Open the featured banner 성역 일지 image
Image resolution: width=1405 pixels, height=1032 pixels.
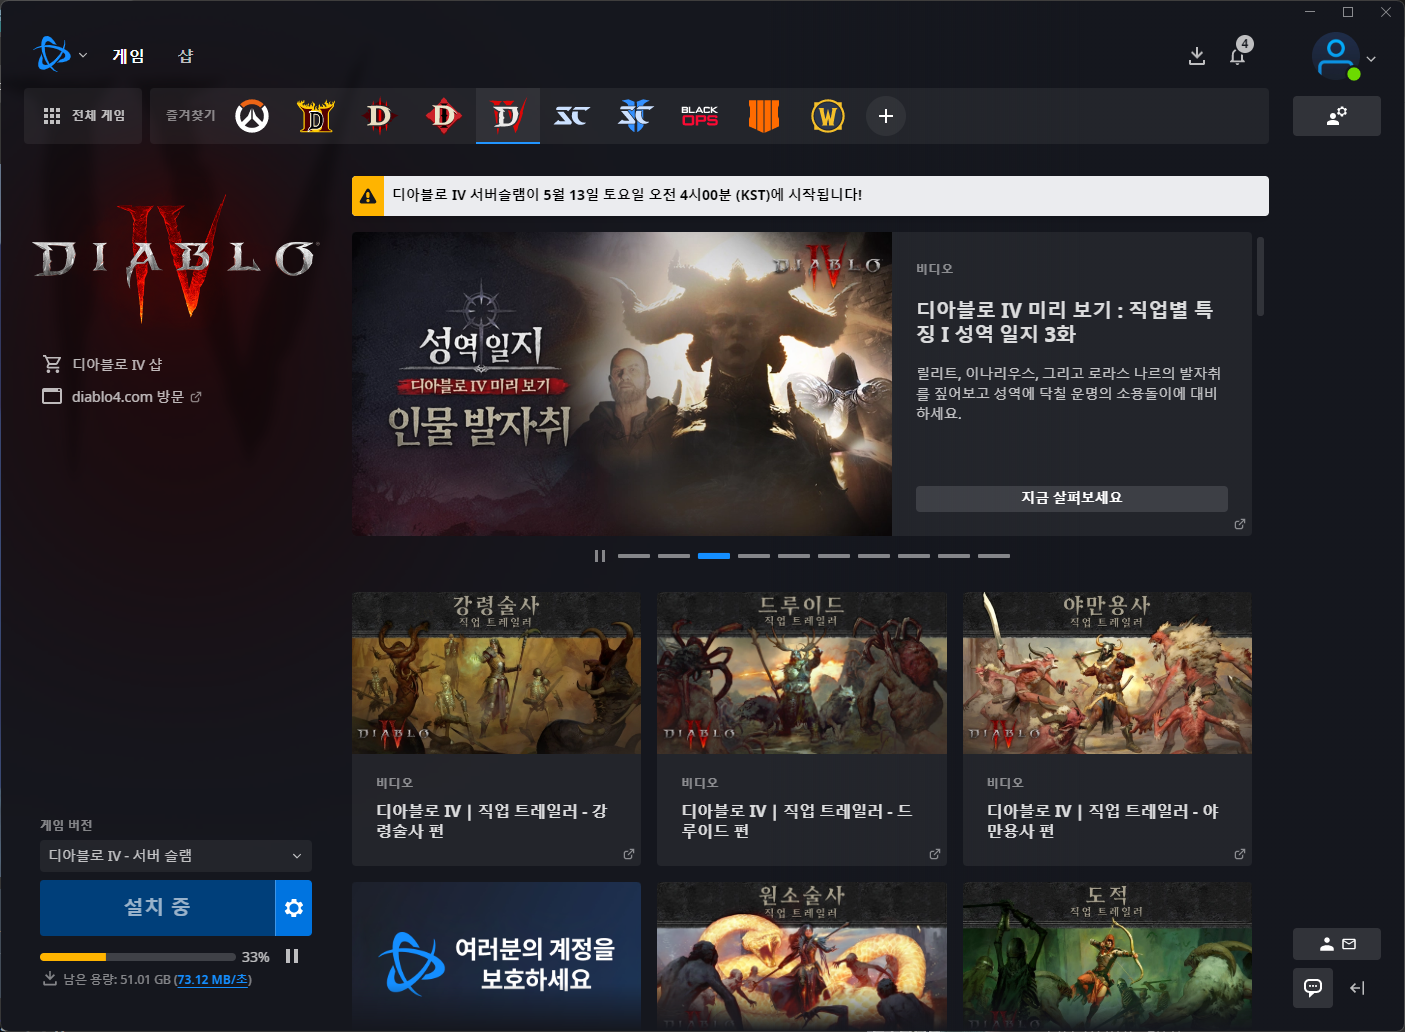pyautogui.click(x=622, y=384)
